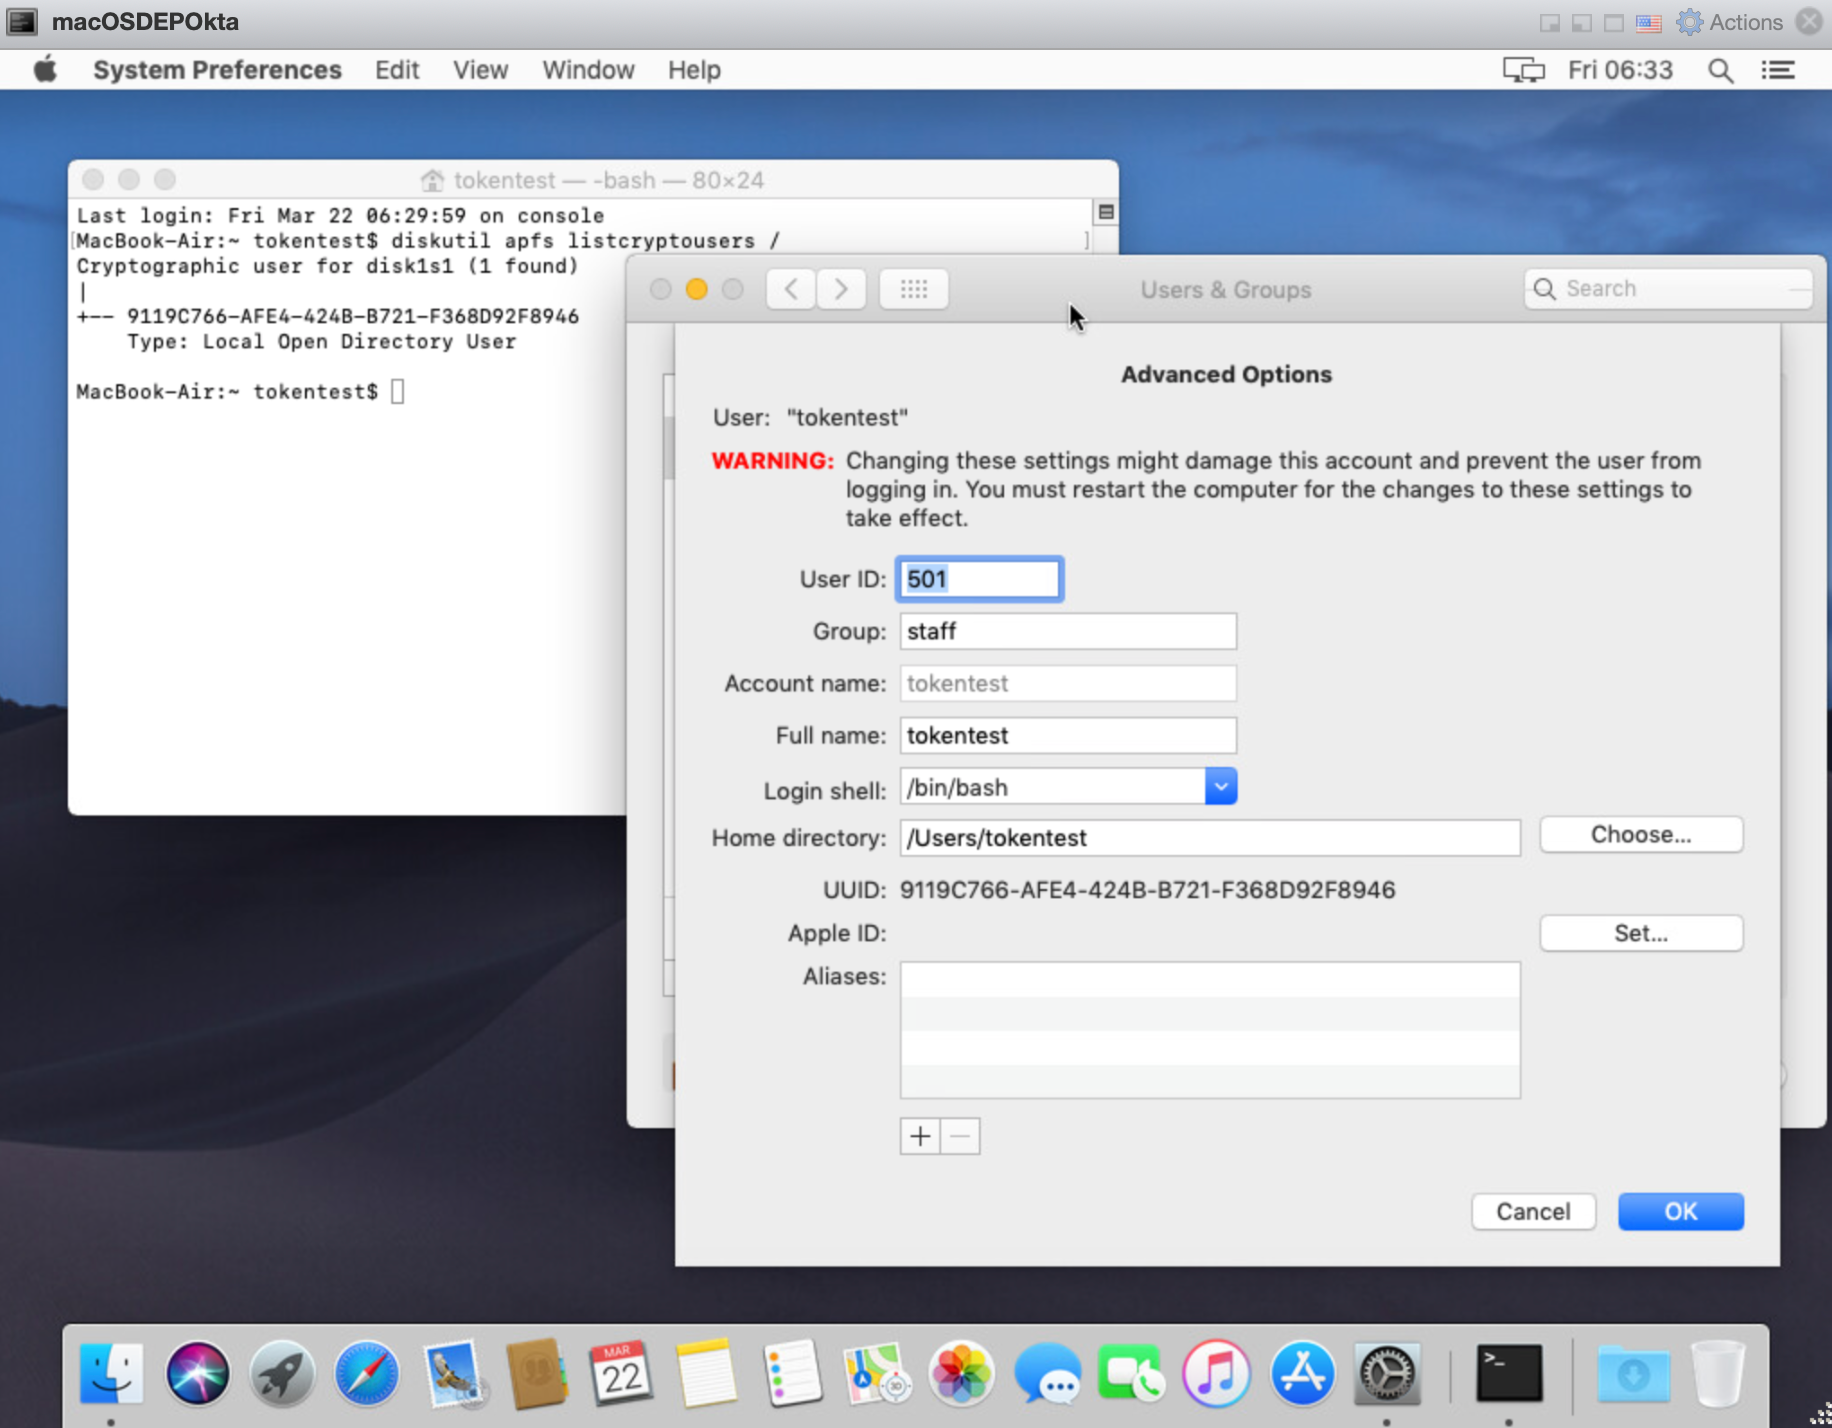Image resolution: width=1832 pixels, height=1428 pixels.
Task: Open Reminders list icon in Dock
Action: (x=792, y=1373)
